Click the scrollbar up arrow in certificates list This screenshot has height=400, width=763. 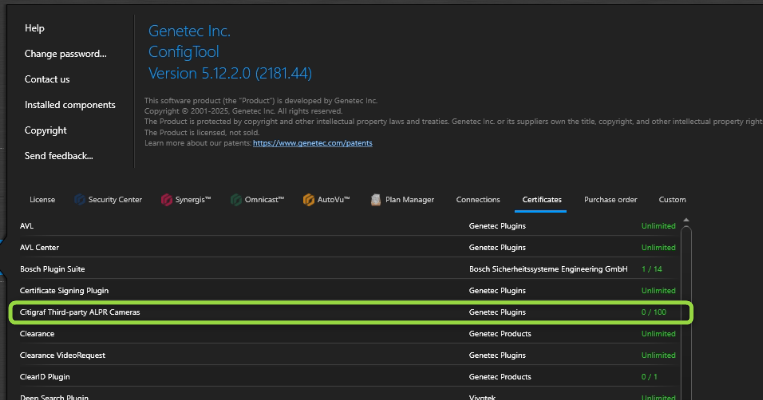coord(685,218)
